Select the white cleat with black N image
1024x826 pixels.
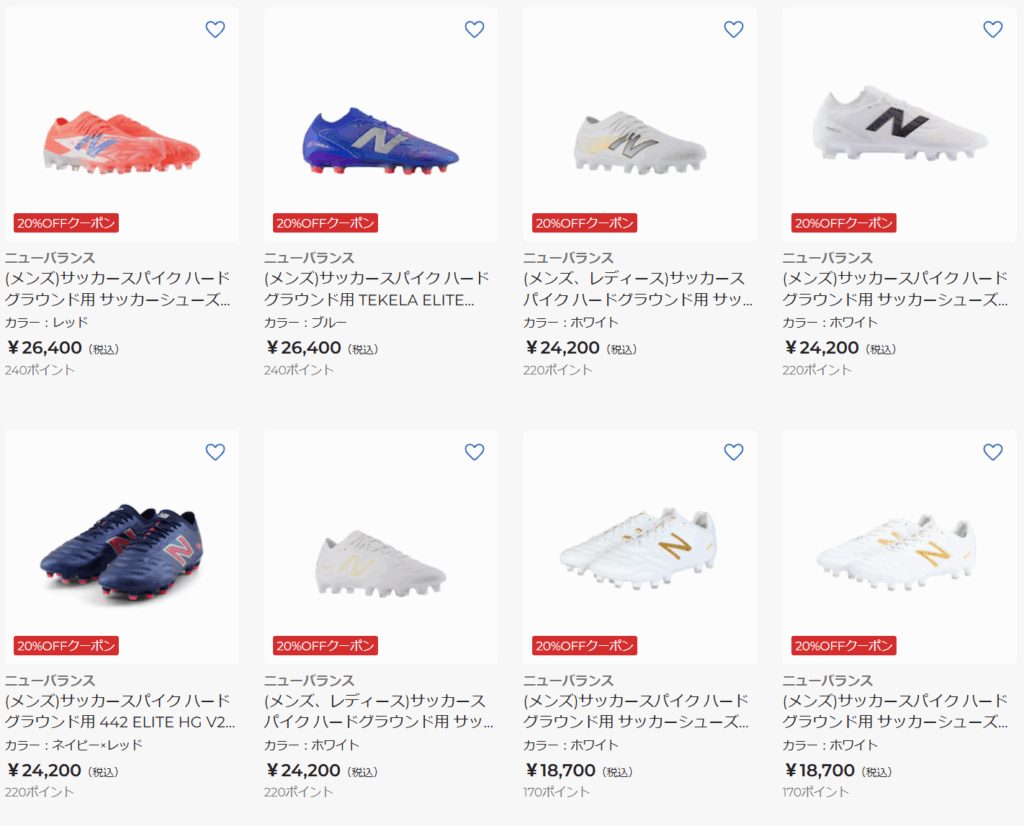pyautogui.click(x=898, y=125)
